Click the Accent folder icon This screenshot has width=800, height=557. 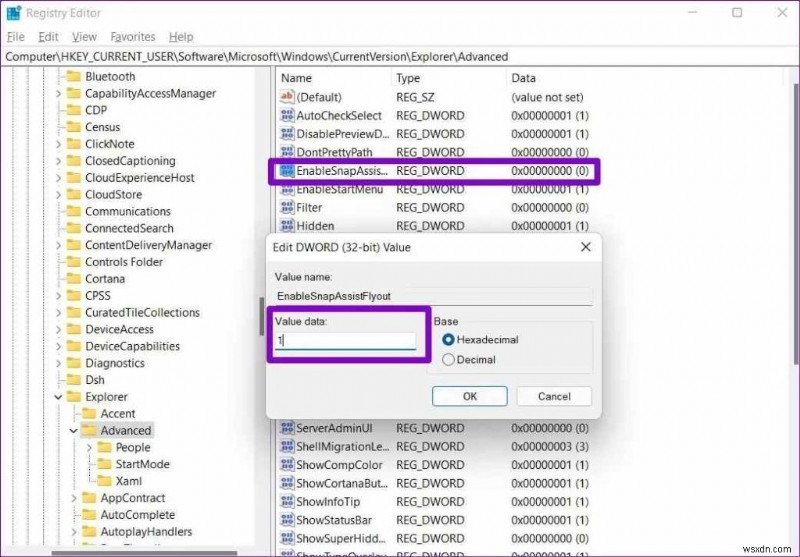click(89, 413)
